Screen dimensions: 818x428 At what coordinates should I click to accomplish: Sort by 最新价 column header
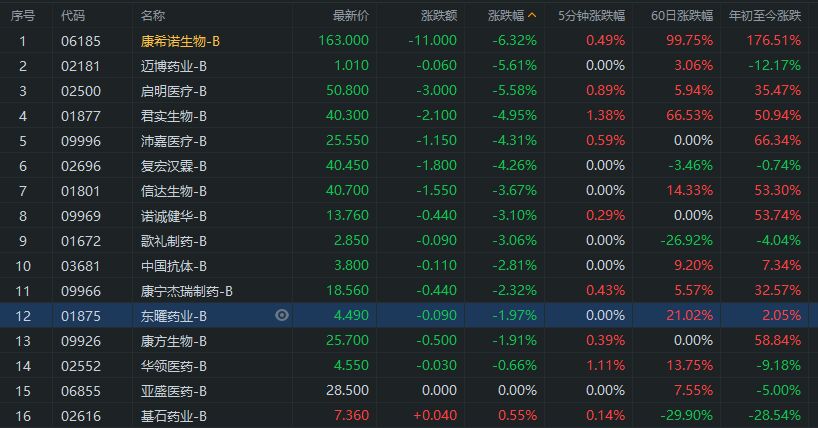pos(350,15)
